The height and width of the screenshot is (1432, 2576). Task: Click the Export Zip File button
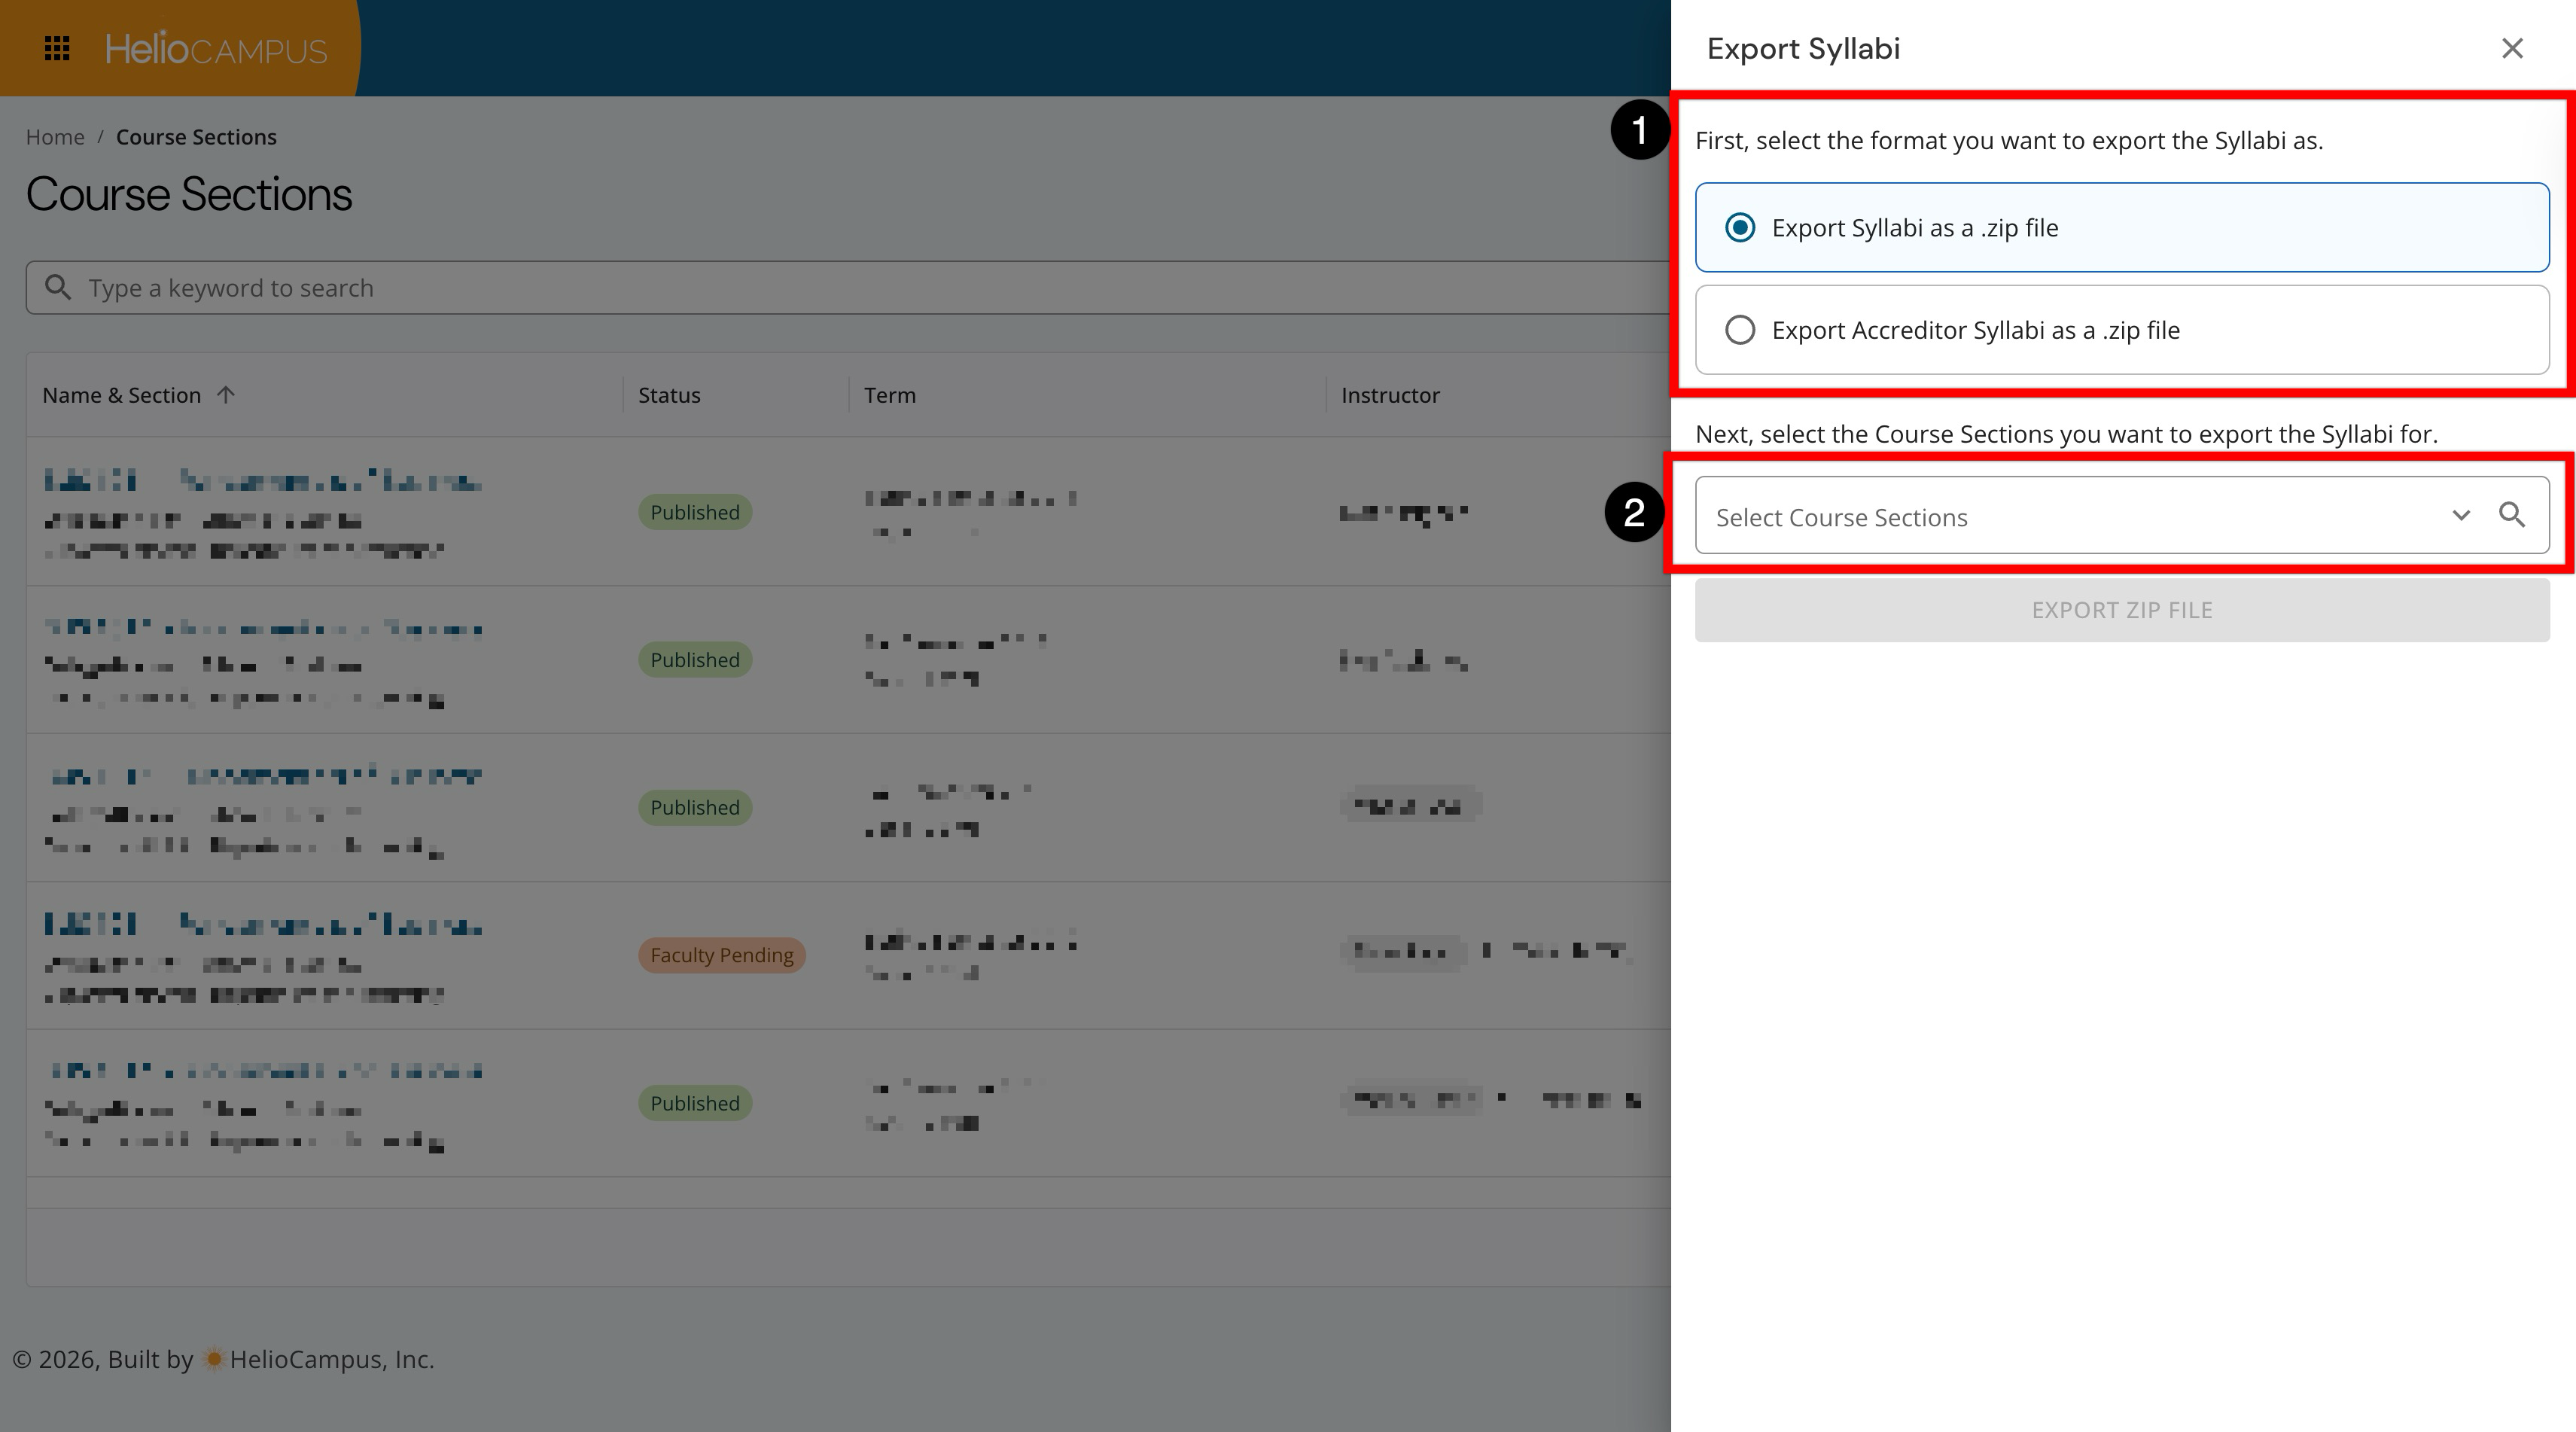[x=2121, y=610]
